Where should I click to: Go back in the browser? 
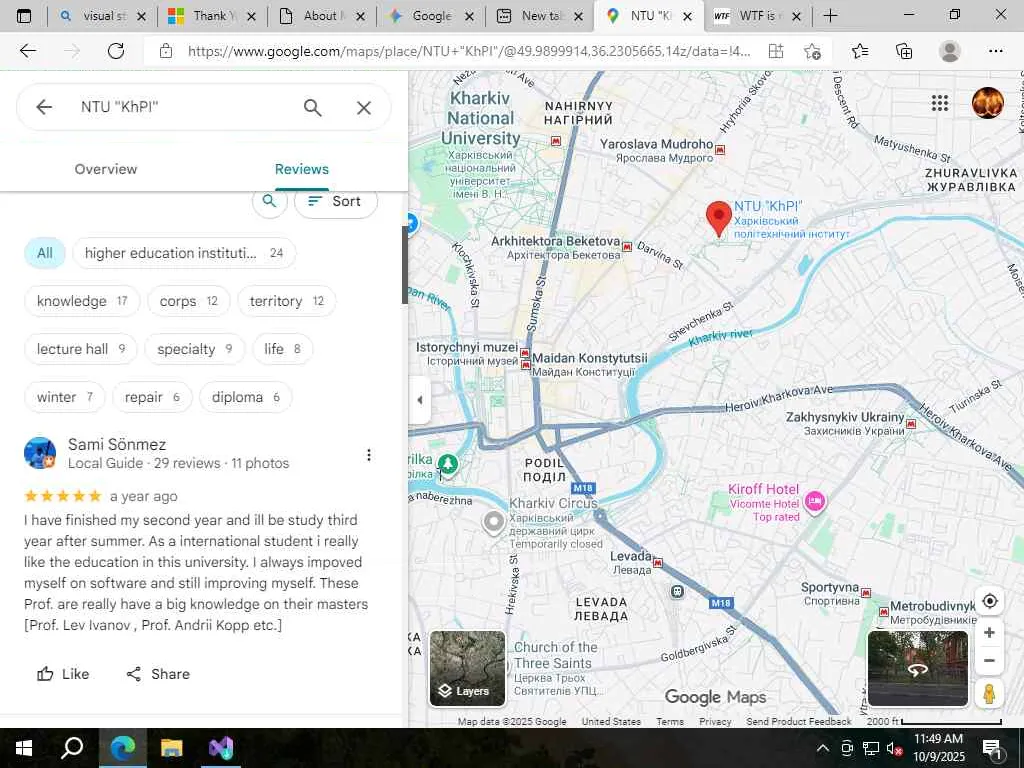coord(27,51)
